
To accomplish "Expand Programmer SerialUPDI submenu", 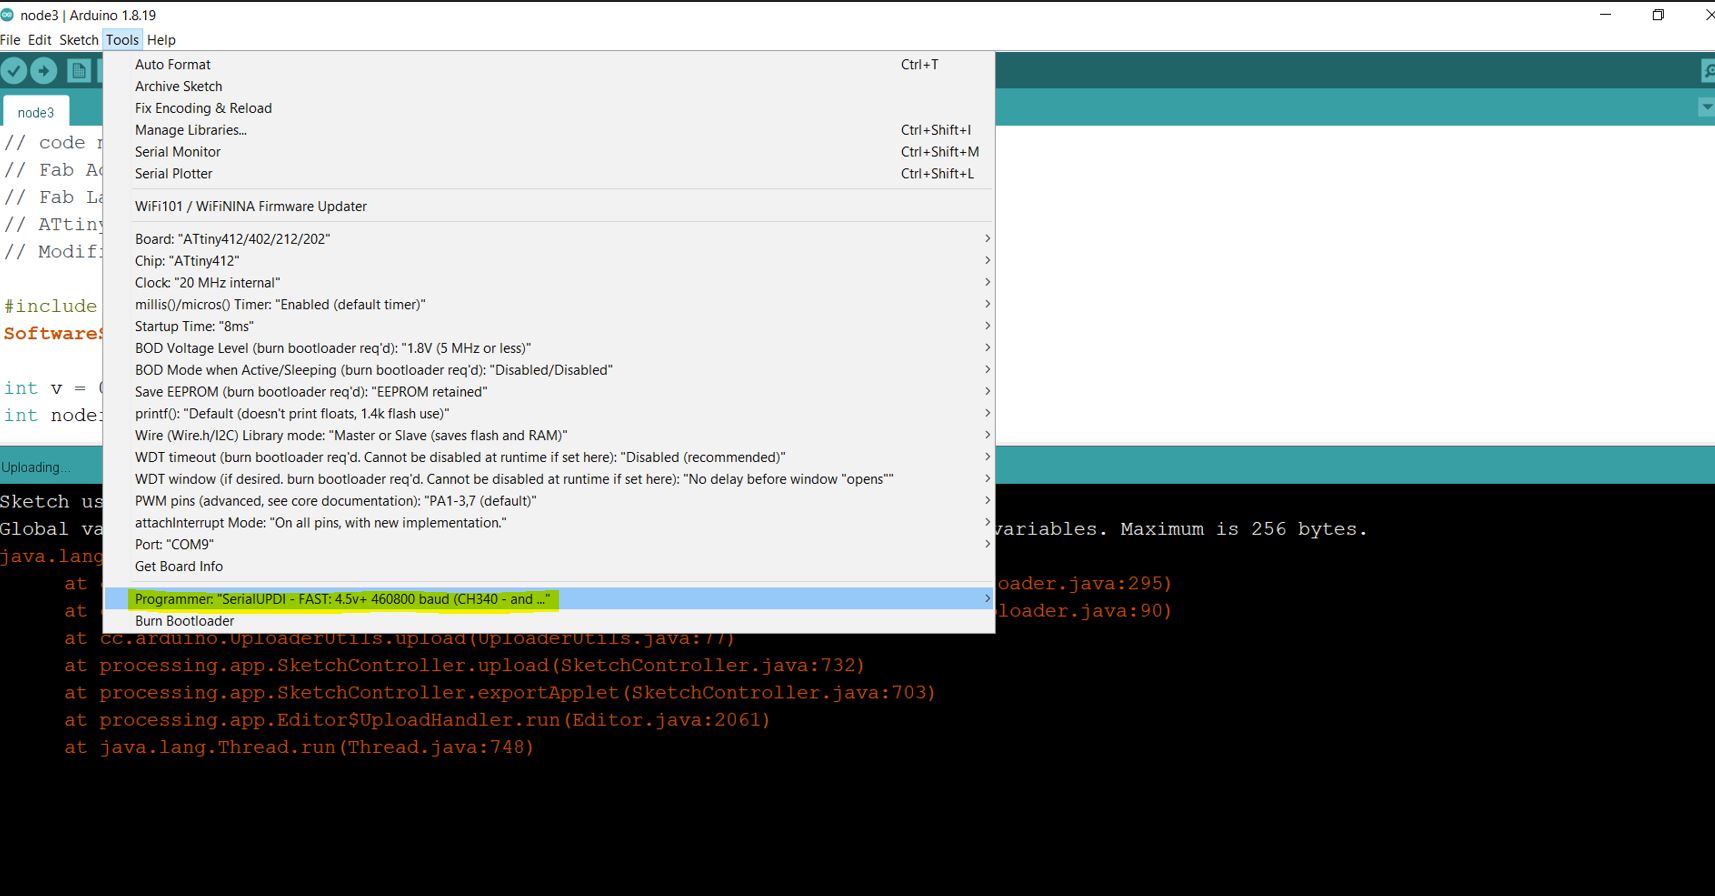I will click(549, 599).
